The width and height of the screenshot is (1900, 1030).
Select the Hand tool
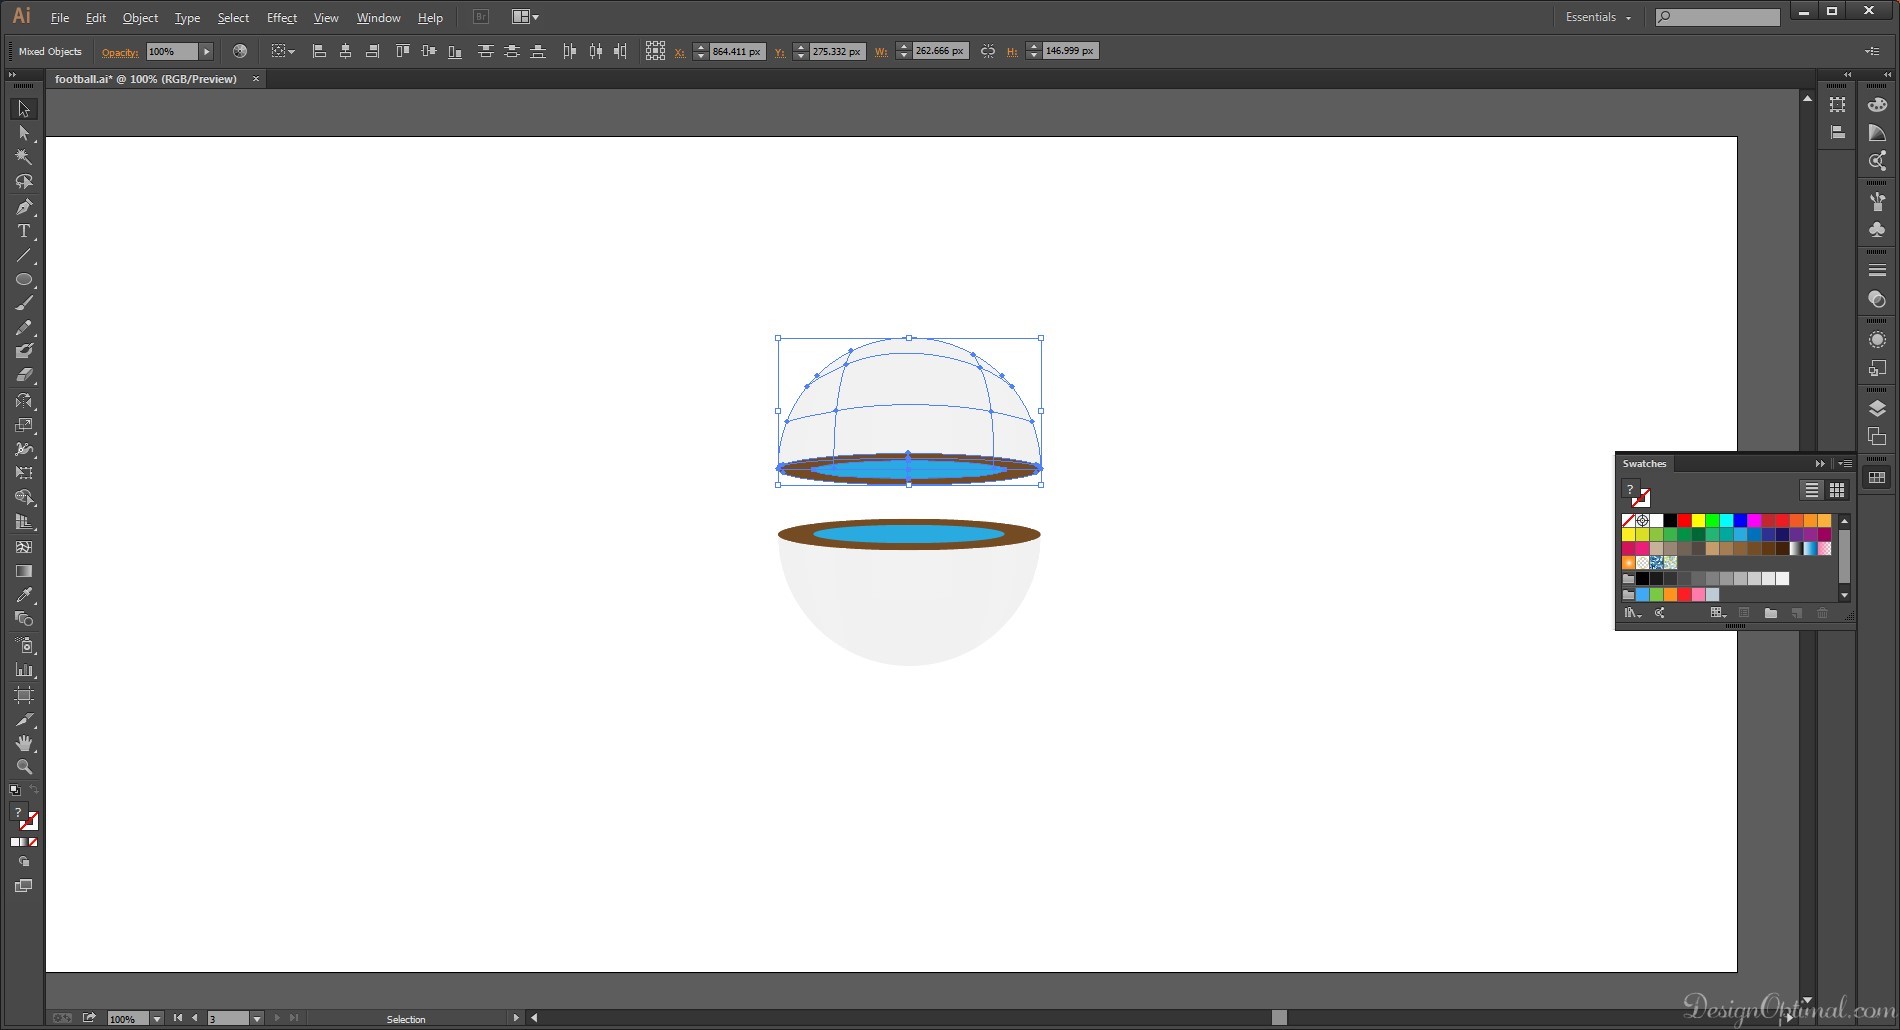24,743
